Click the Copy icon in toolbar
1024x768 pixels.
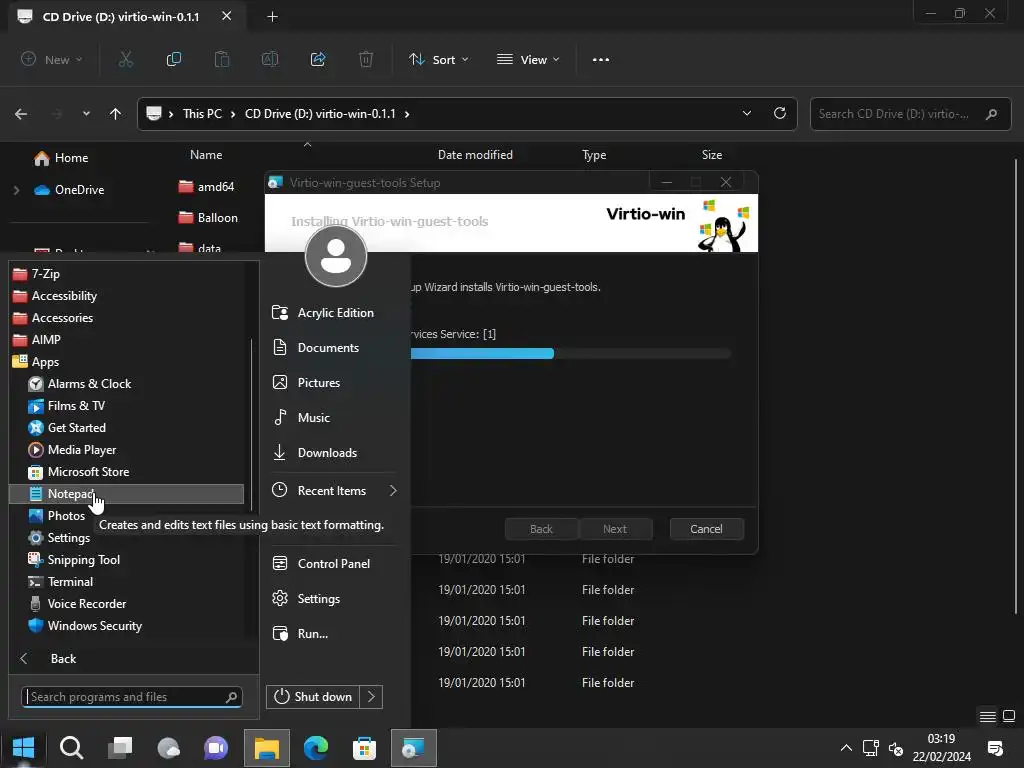pyautogui.click(x=174, y=59)
